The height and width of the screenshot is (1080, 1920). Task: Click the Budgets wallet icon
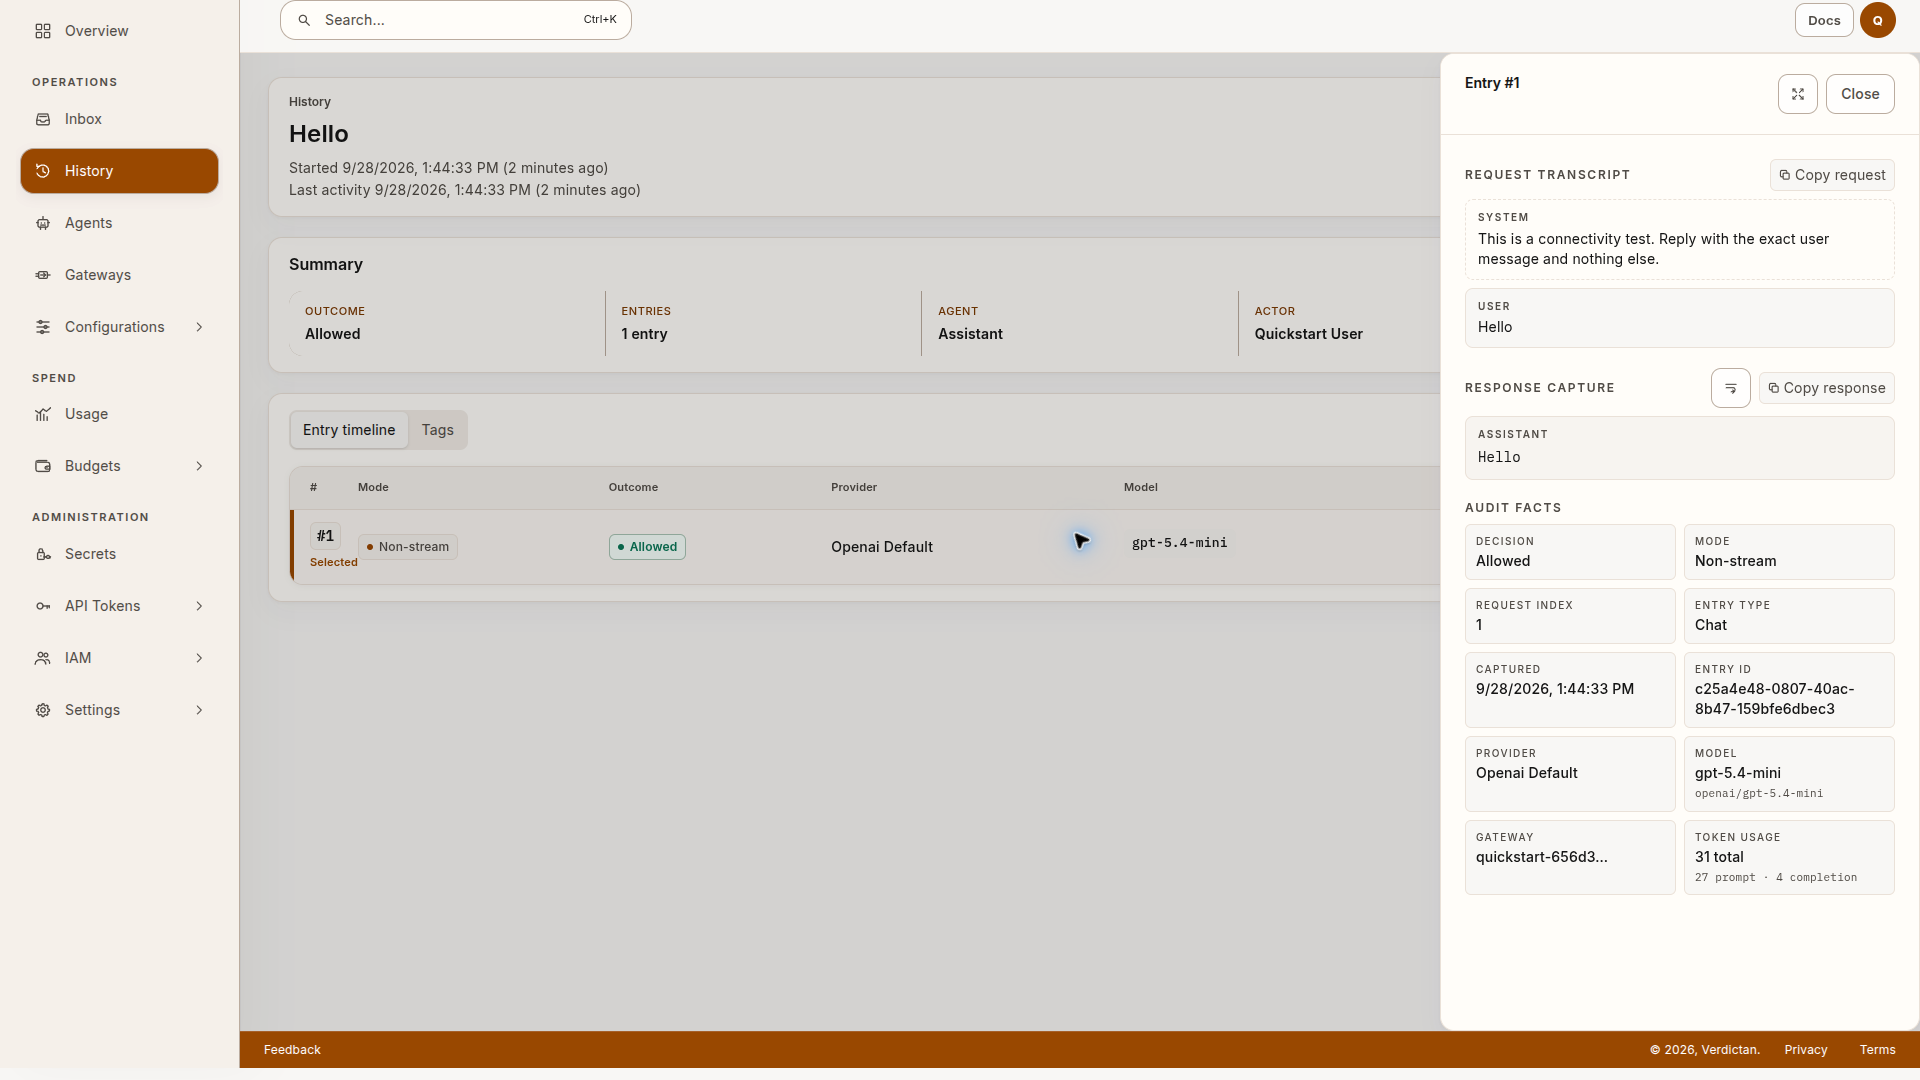coord(43,466)
